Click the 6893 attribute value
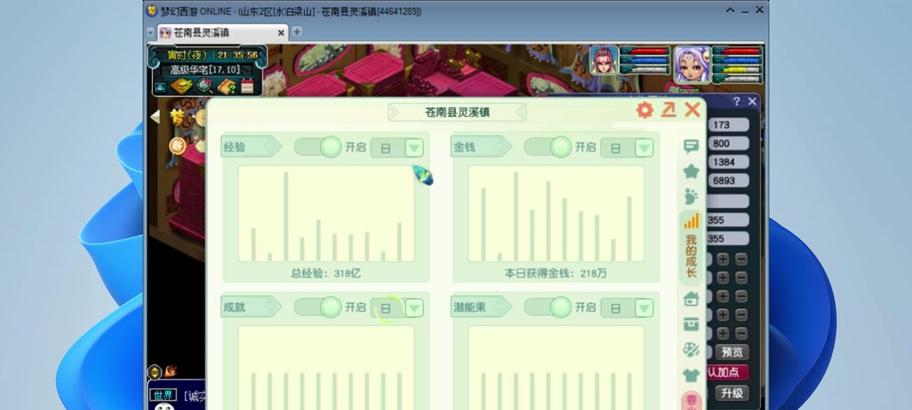Image resolution: width=912 pixels, height=410 pixels. pos(727,180)
